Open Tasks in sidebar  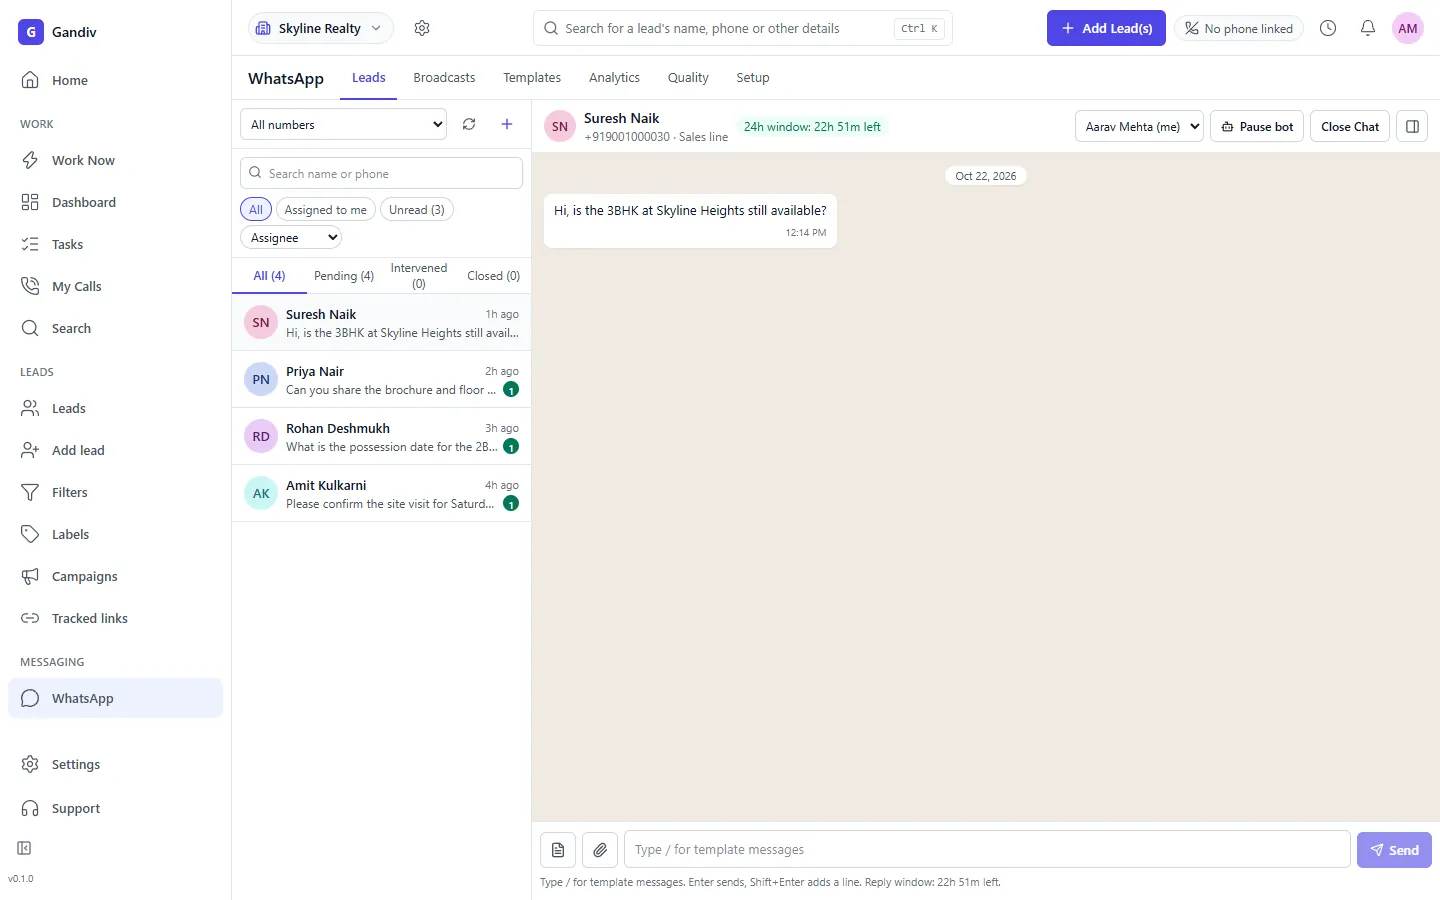[x=115, y=244]
